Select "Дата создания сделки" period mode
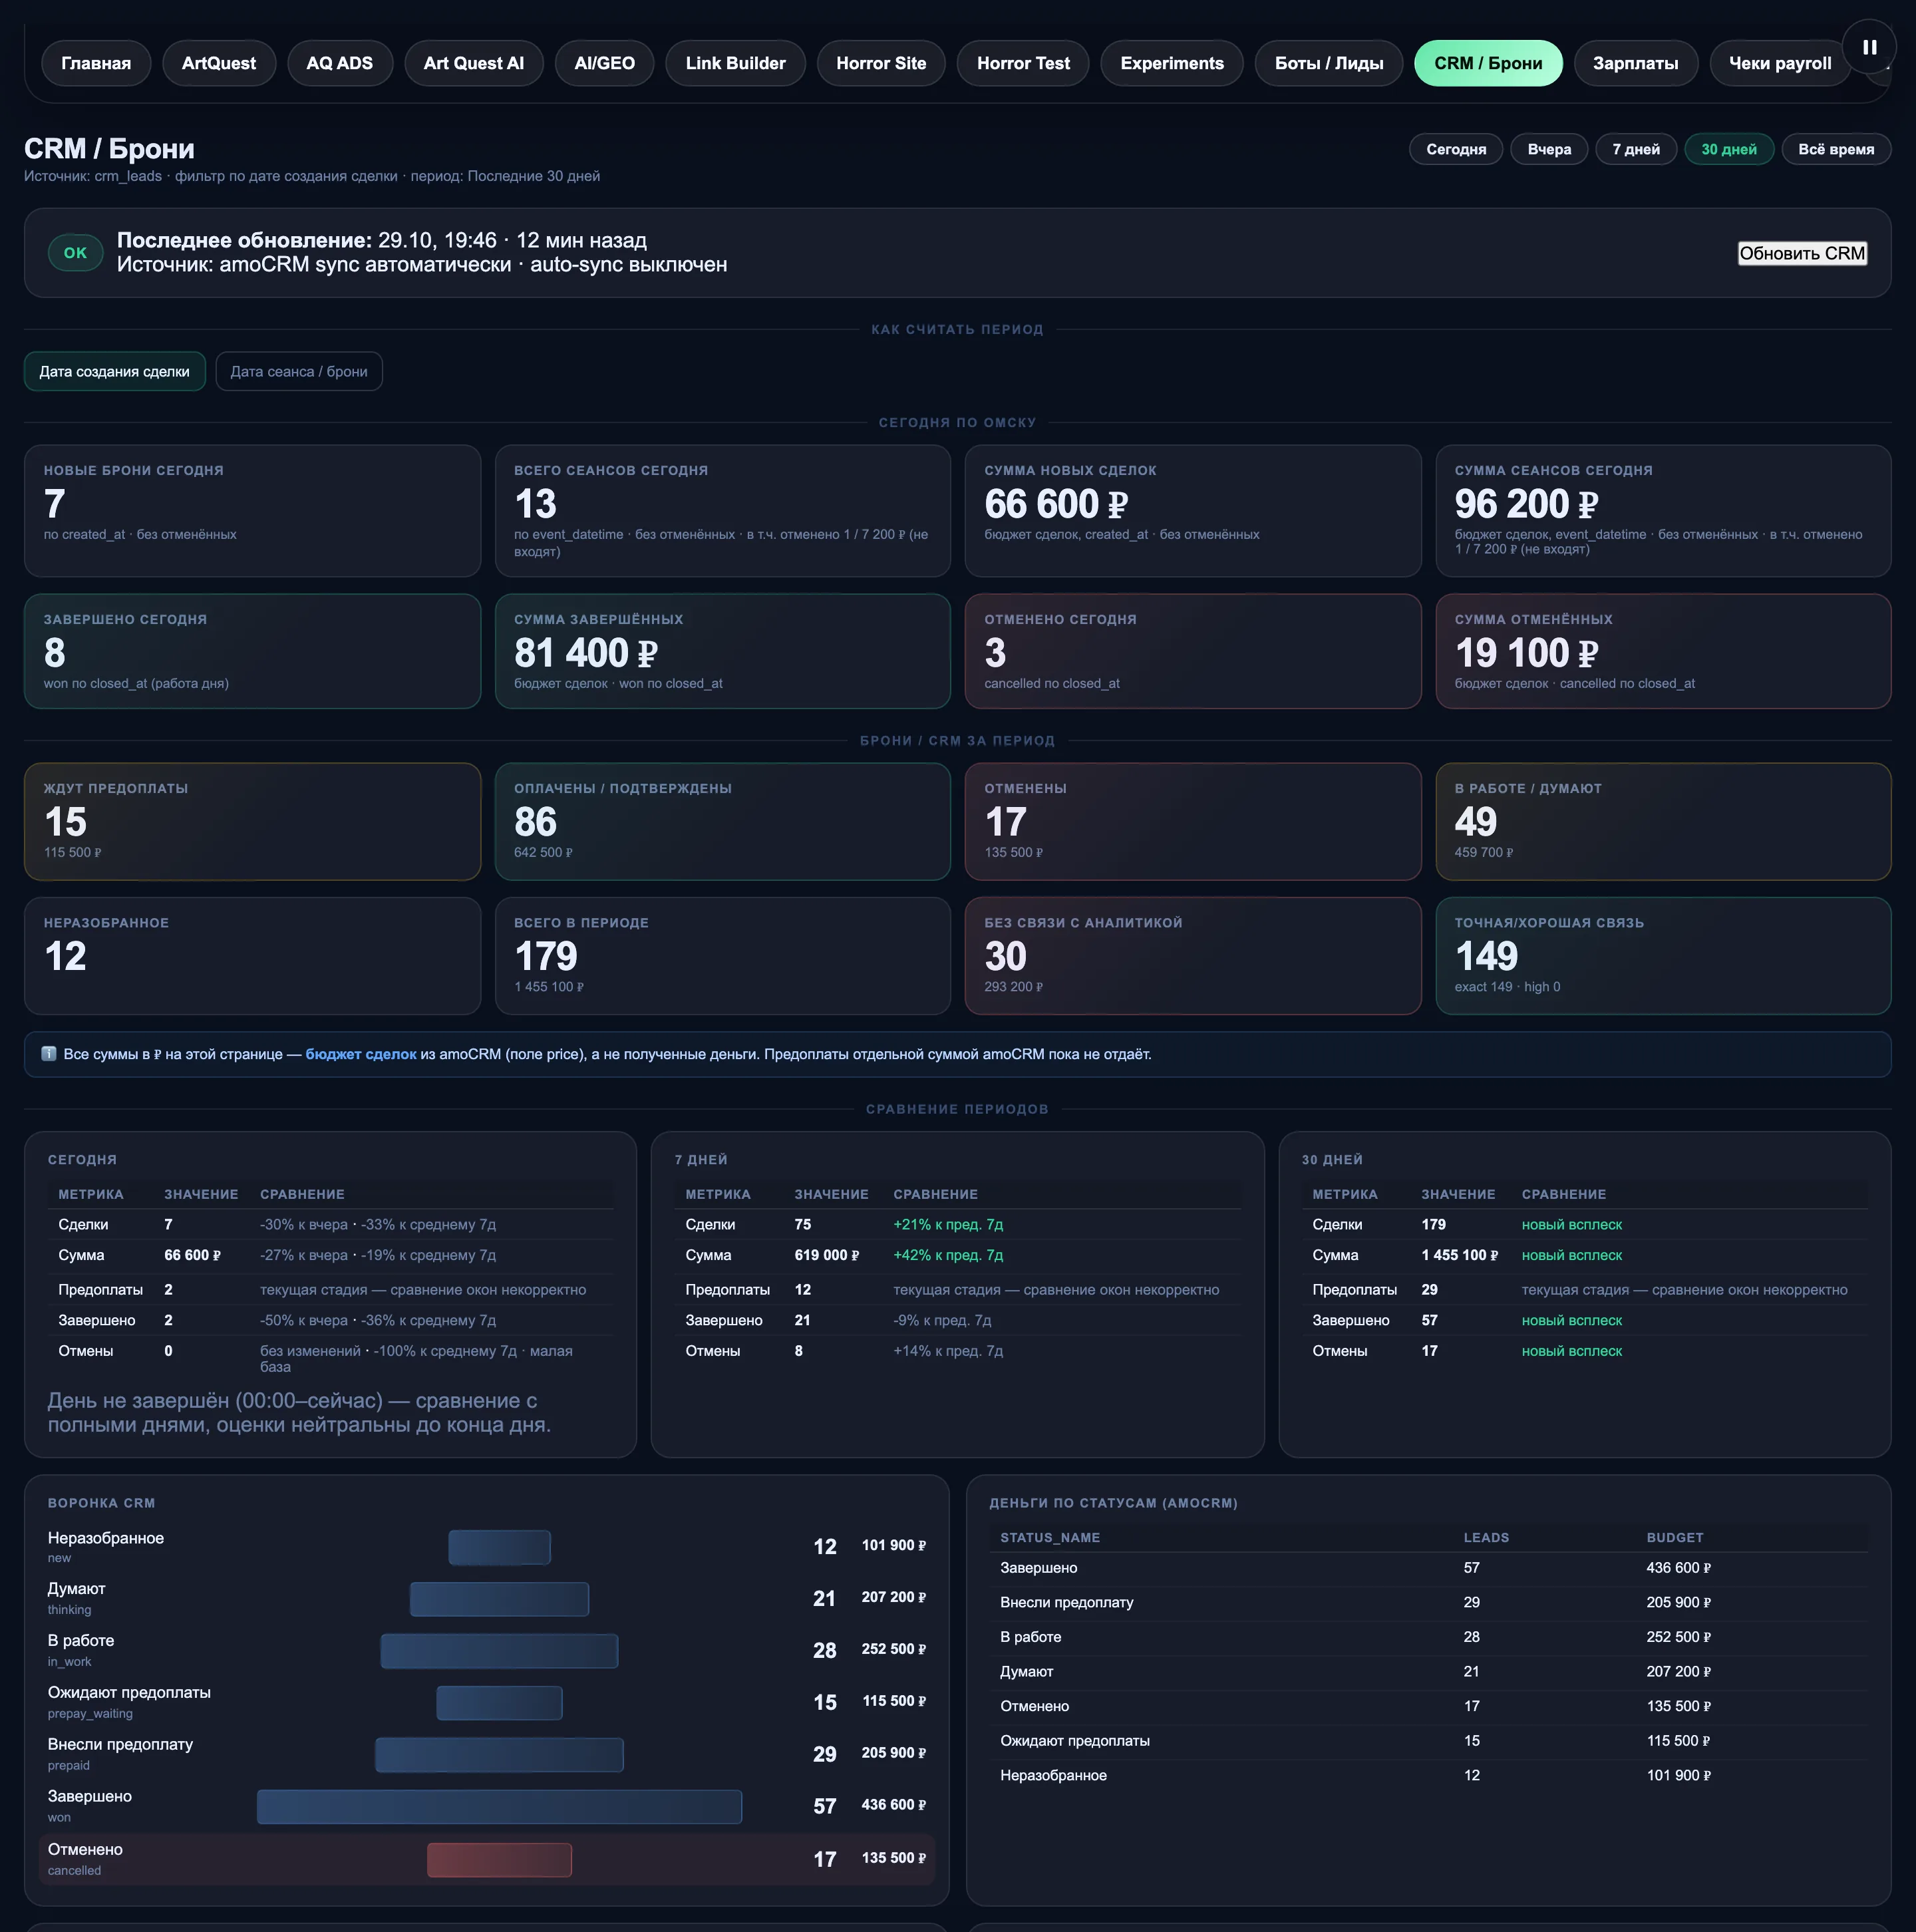This screenshot has width=1916, height=1932. pos(114,371)
